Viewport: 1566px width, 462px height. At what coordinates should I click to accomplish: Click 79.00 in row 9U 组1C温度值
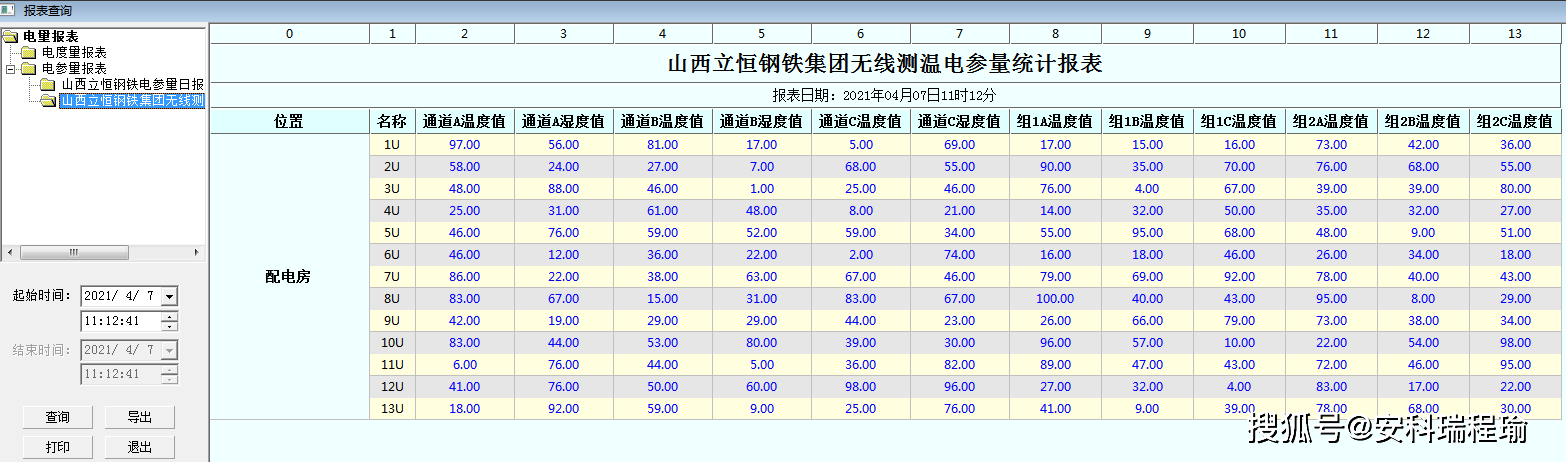click(x=1240, y=321)
